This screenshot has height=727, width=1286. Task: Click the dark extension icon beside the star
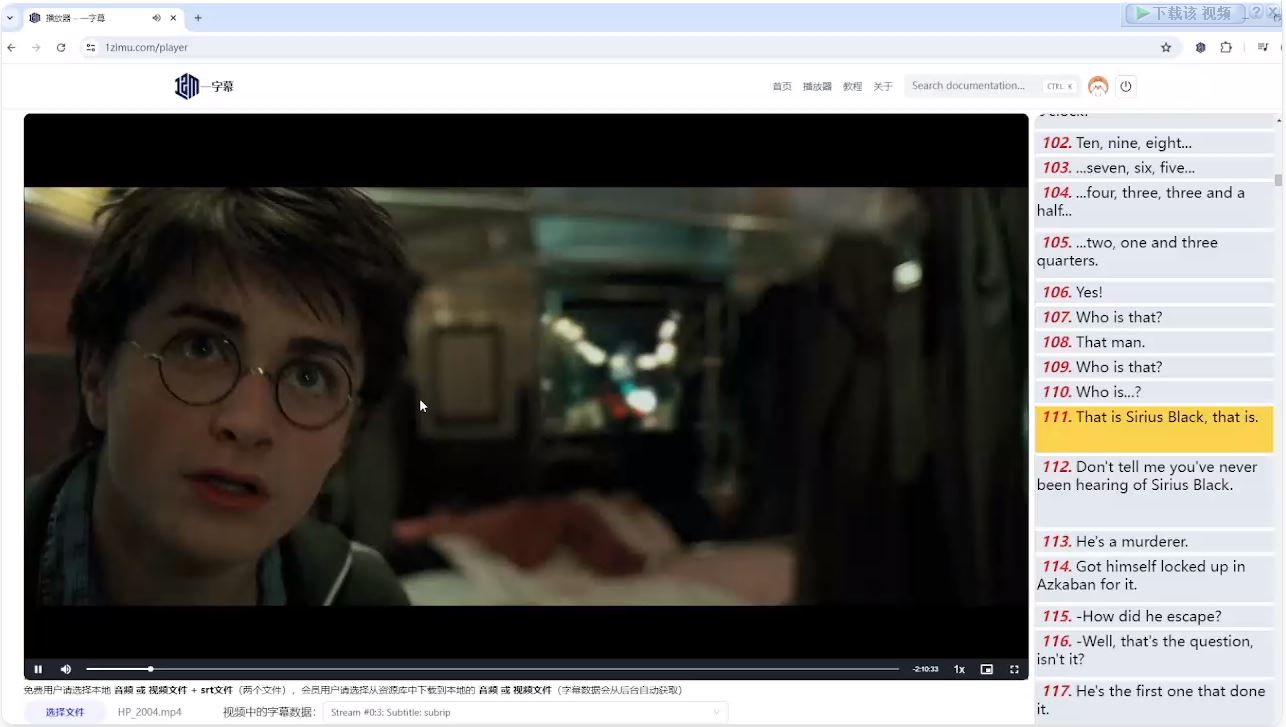1201,47
